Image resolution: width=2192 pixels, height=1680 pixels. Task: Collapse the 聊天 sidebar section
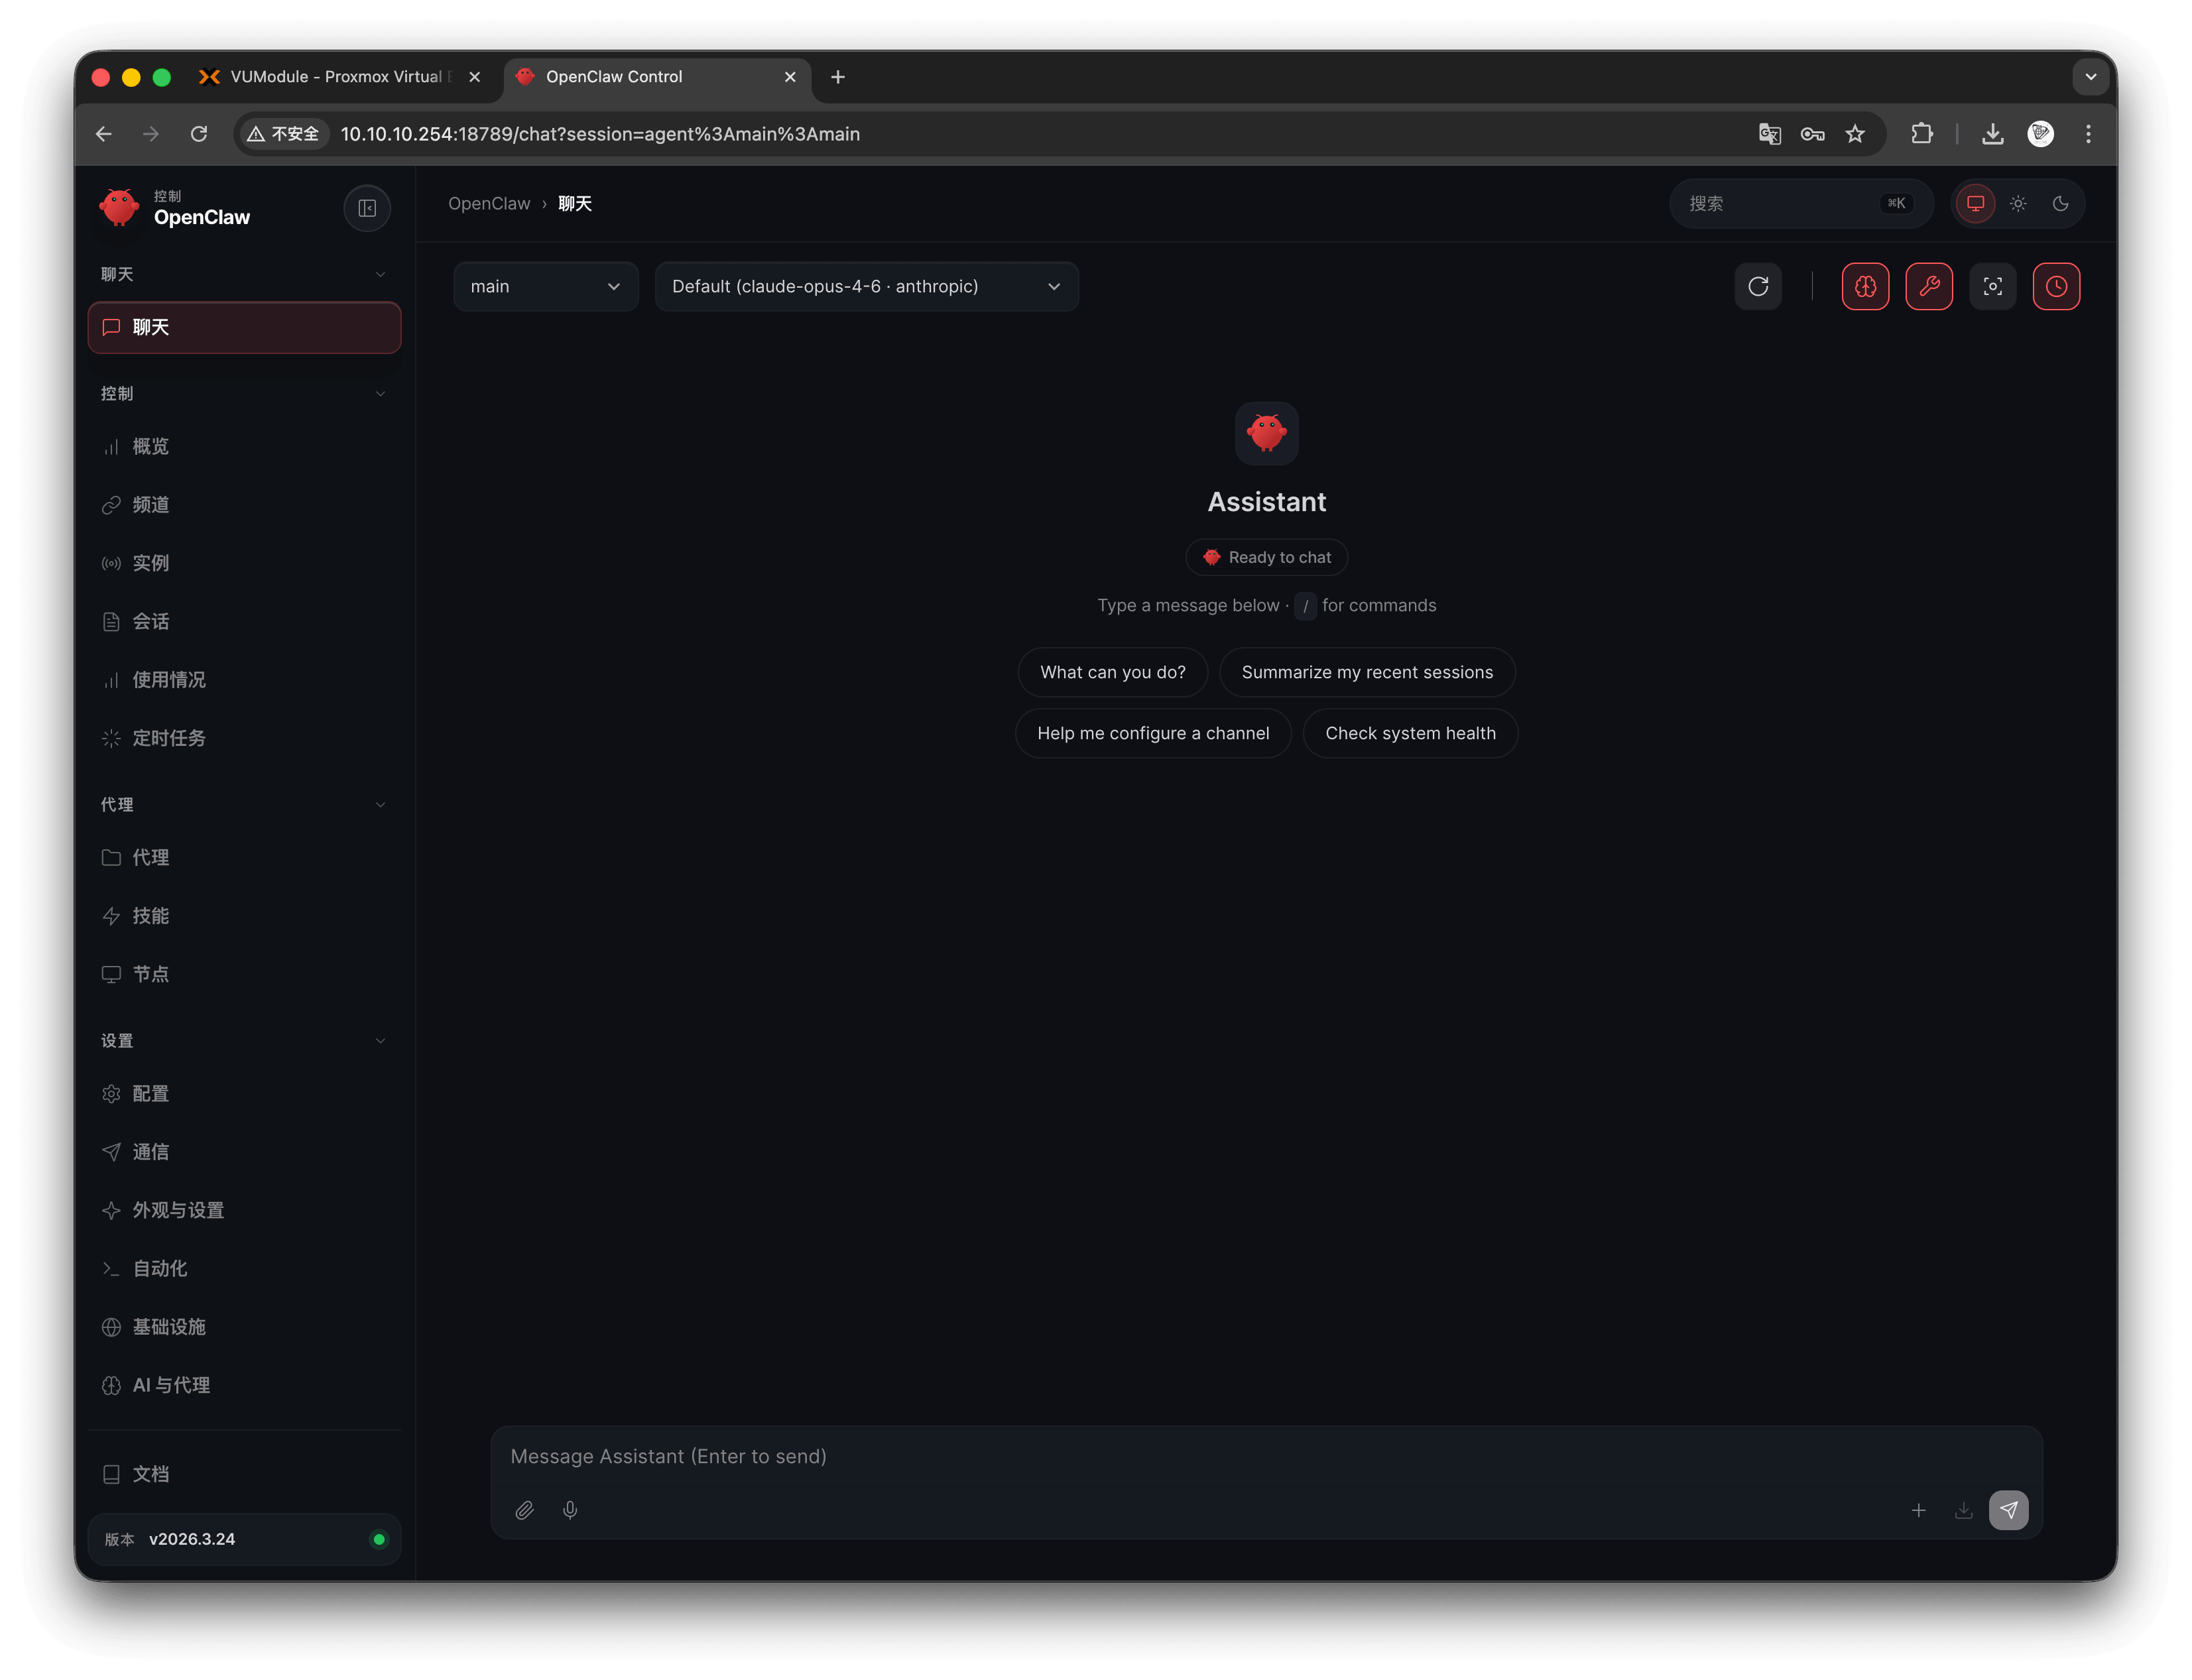click(243, 274)
